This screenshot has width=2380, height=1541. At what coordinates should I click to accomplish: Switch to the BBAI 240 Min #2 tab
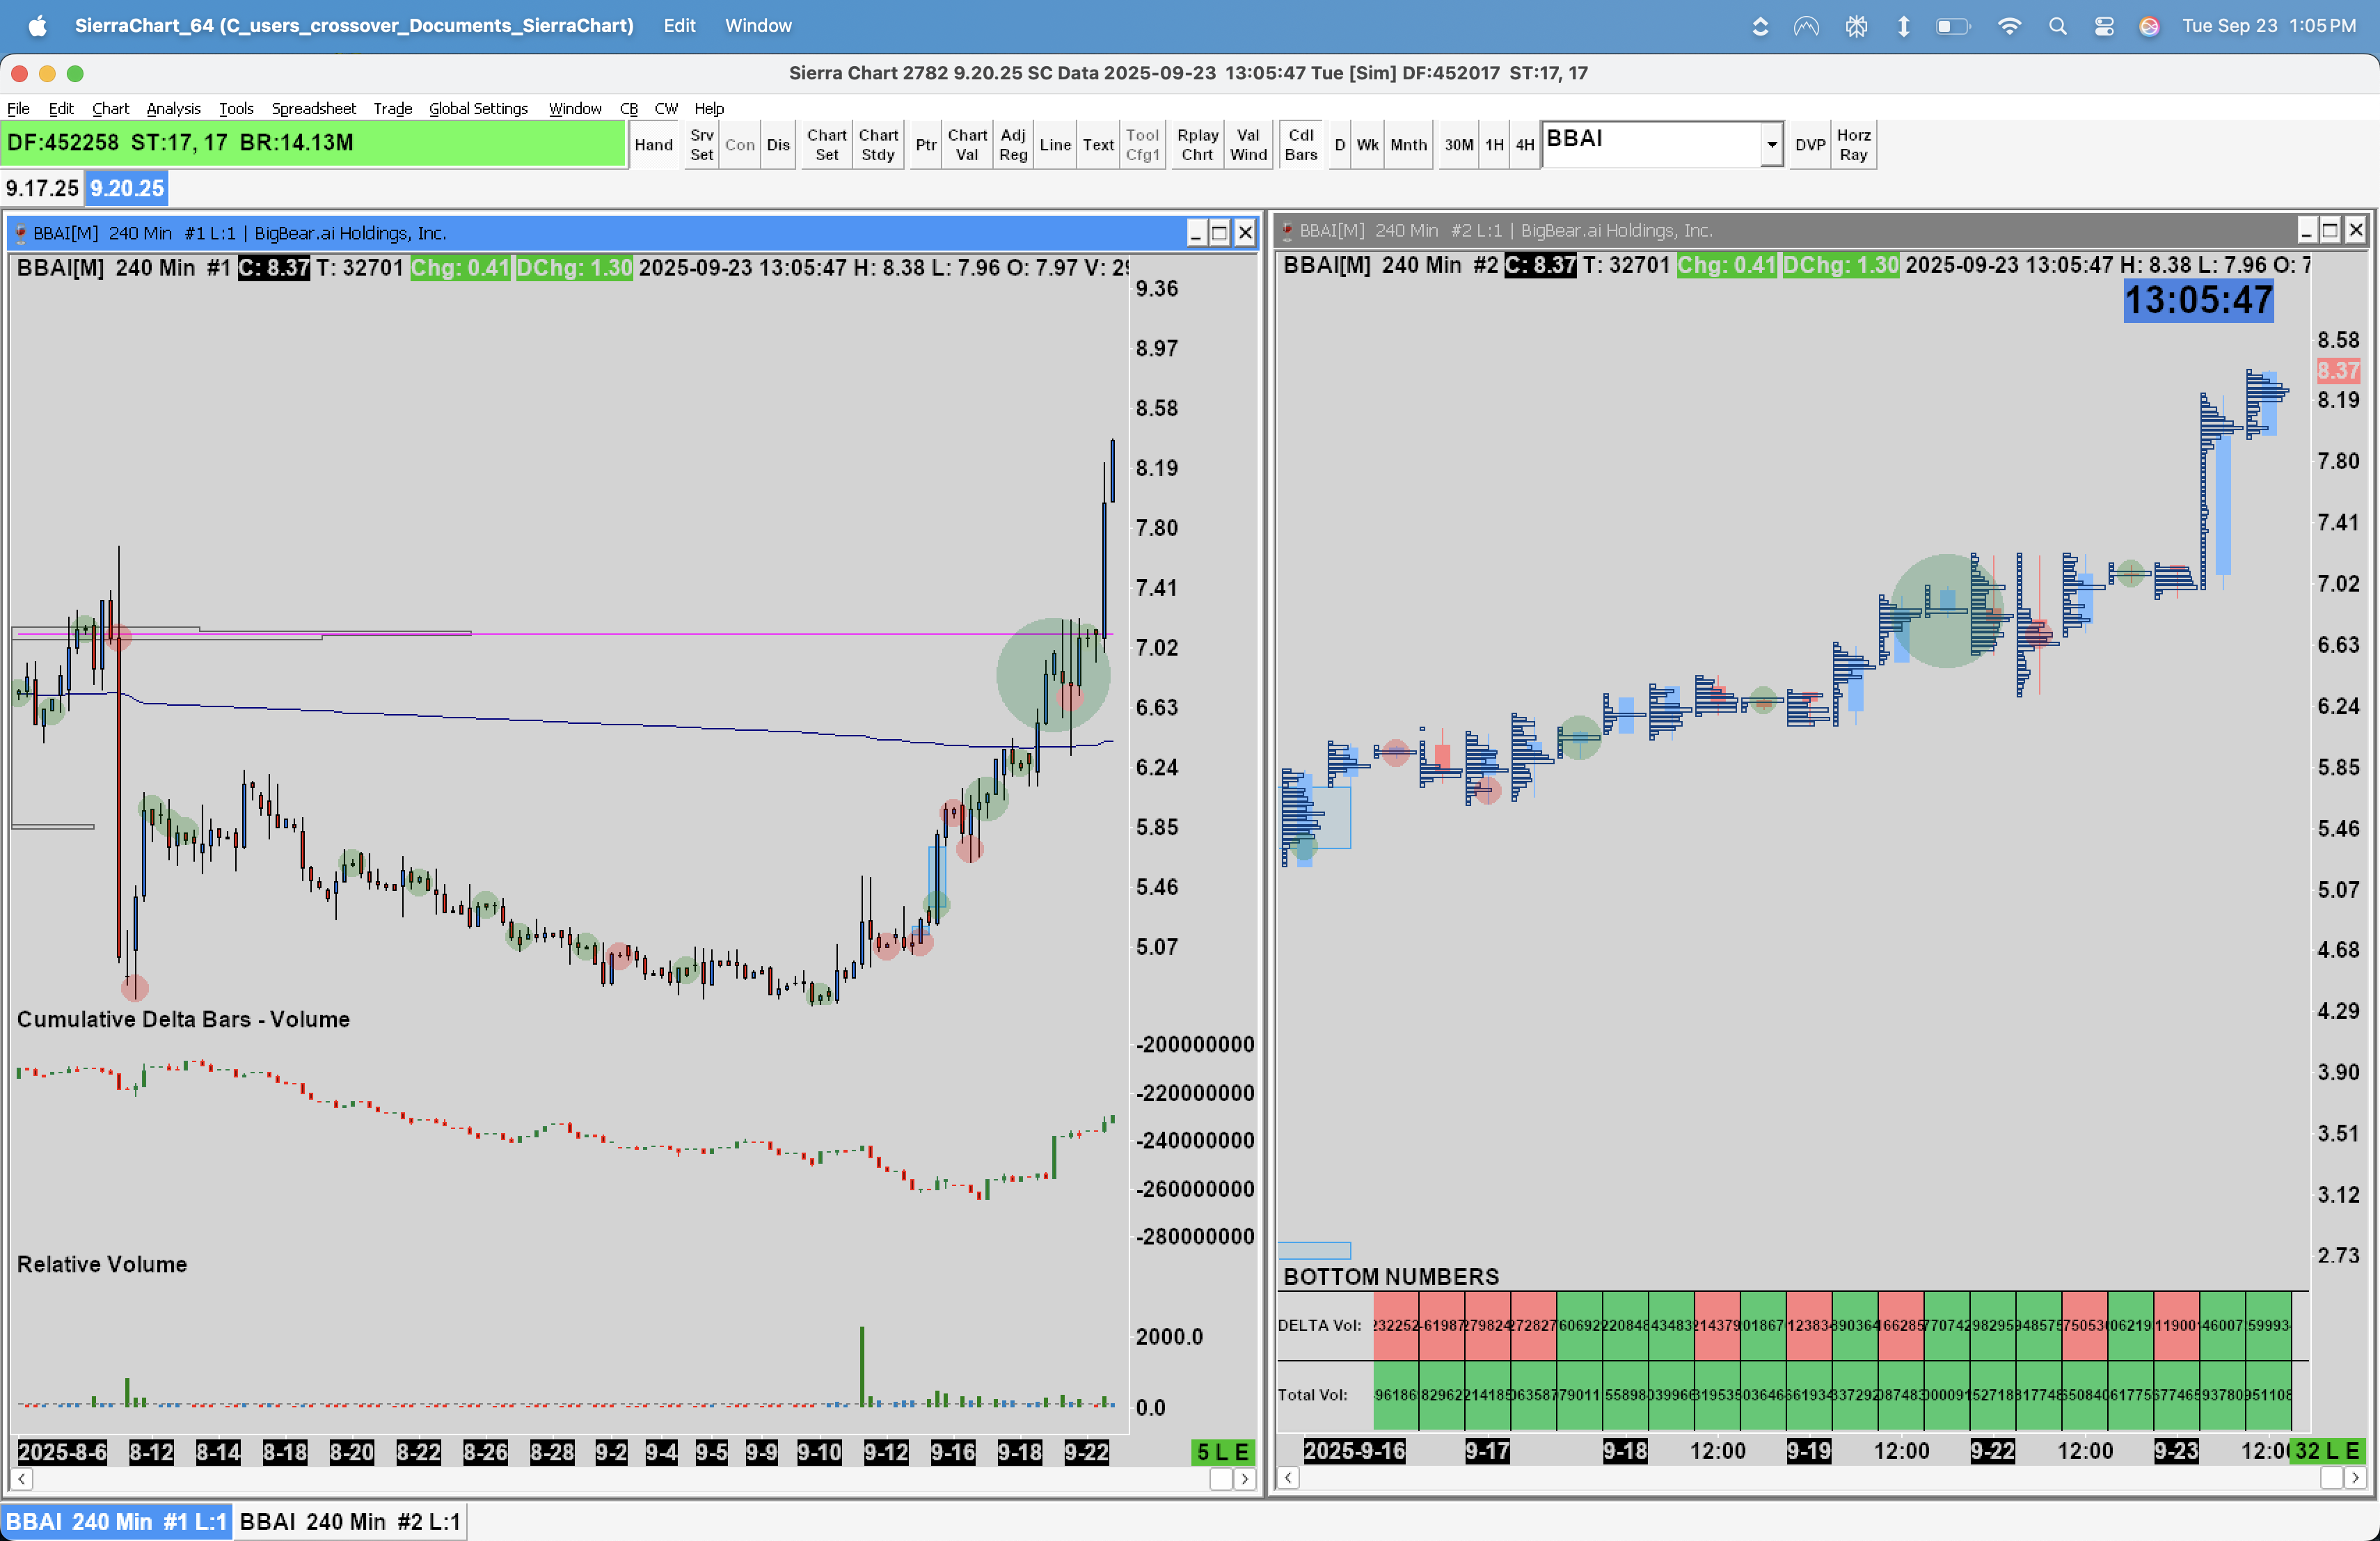(x=349, y=1521)
